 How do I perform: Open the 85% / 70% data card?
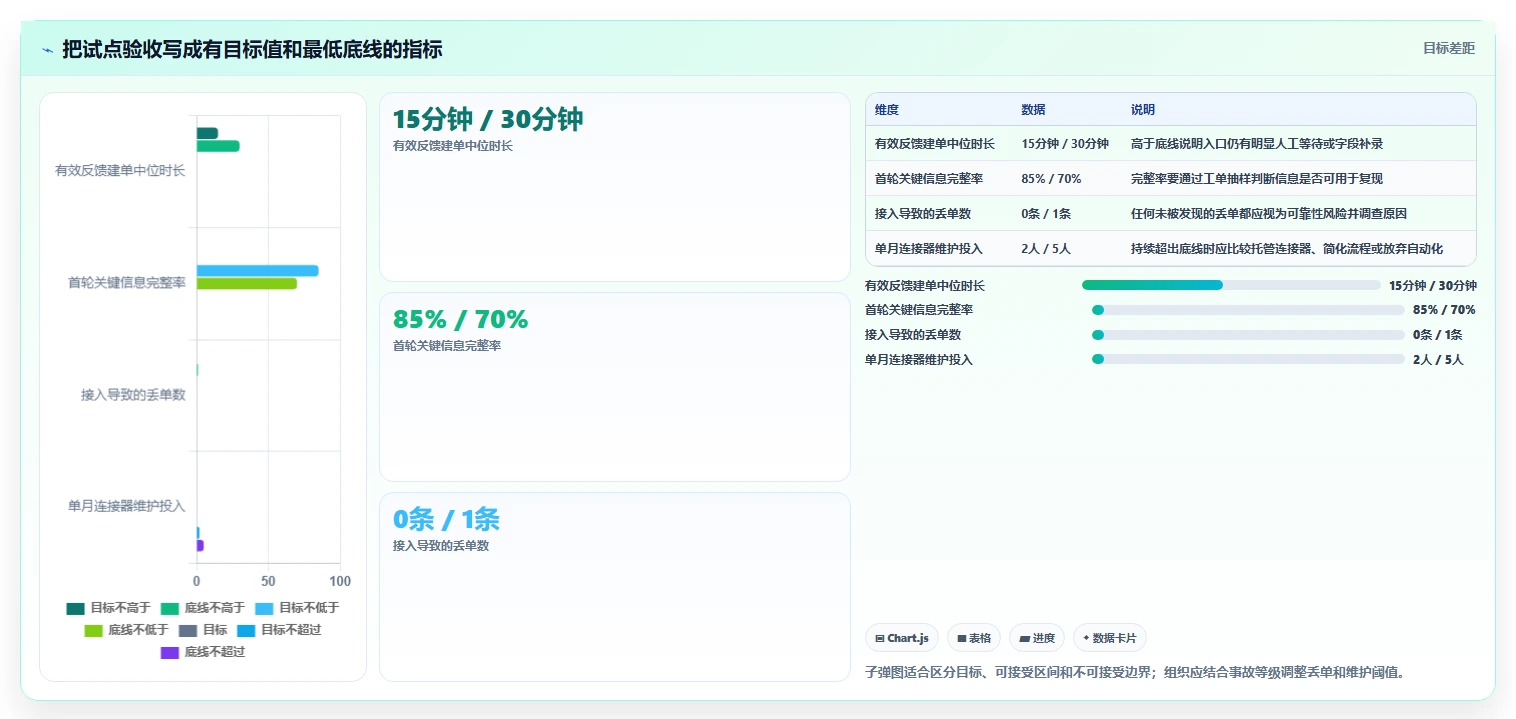[615, 387]
